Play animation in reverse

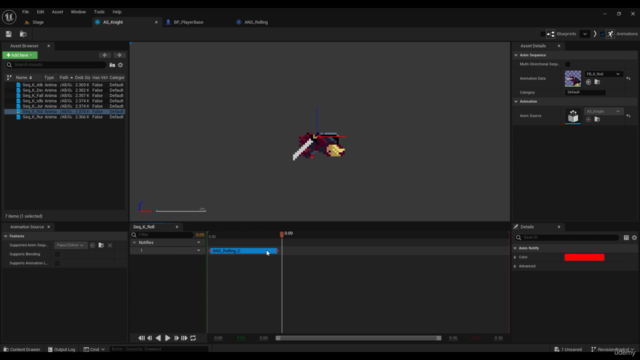tap(158, 338)
